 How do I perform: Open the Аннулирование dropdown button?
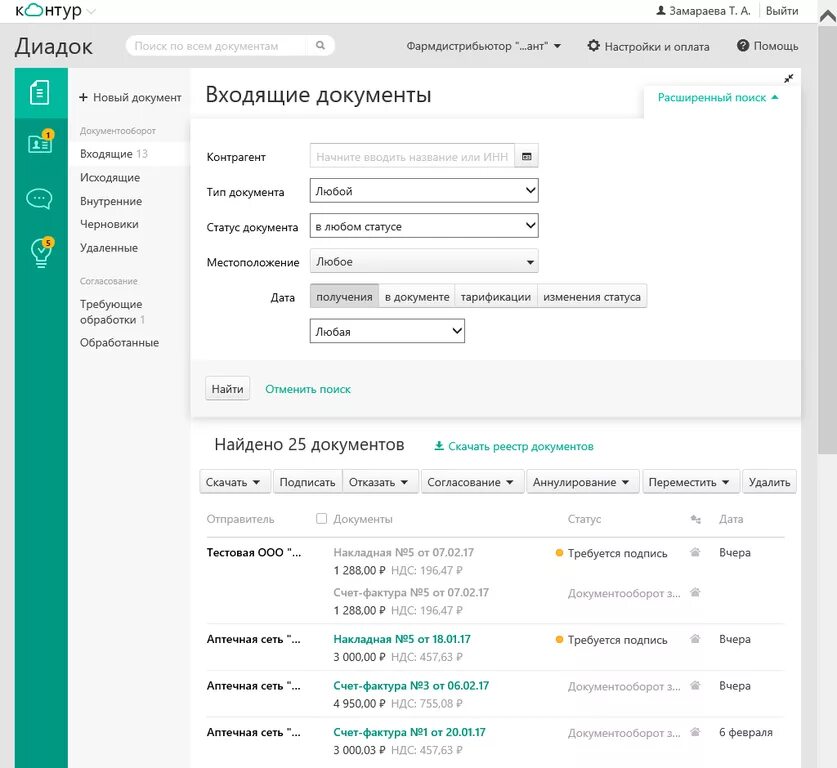pyautogui.click(x=582, y=482)
